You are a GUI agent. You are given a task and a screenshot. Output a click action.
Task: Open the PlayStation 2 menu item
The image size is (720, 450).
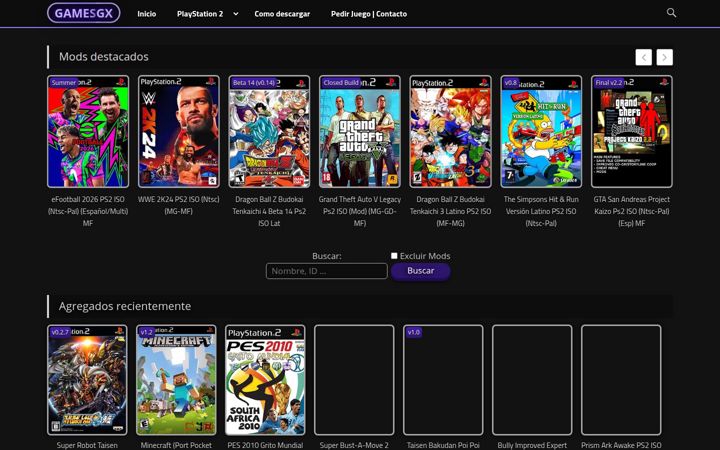coord(200,14)
